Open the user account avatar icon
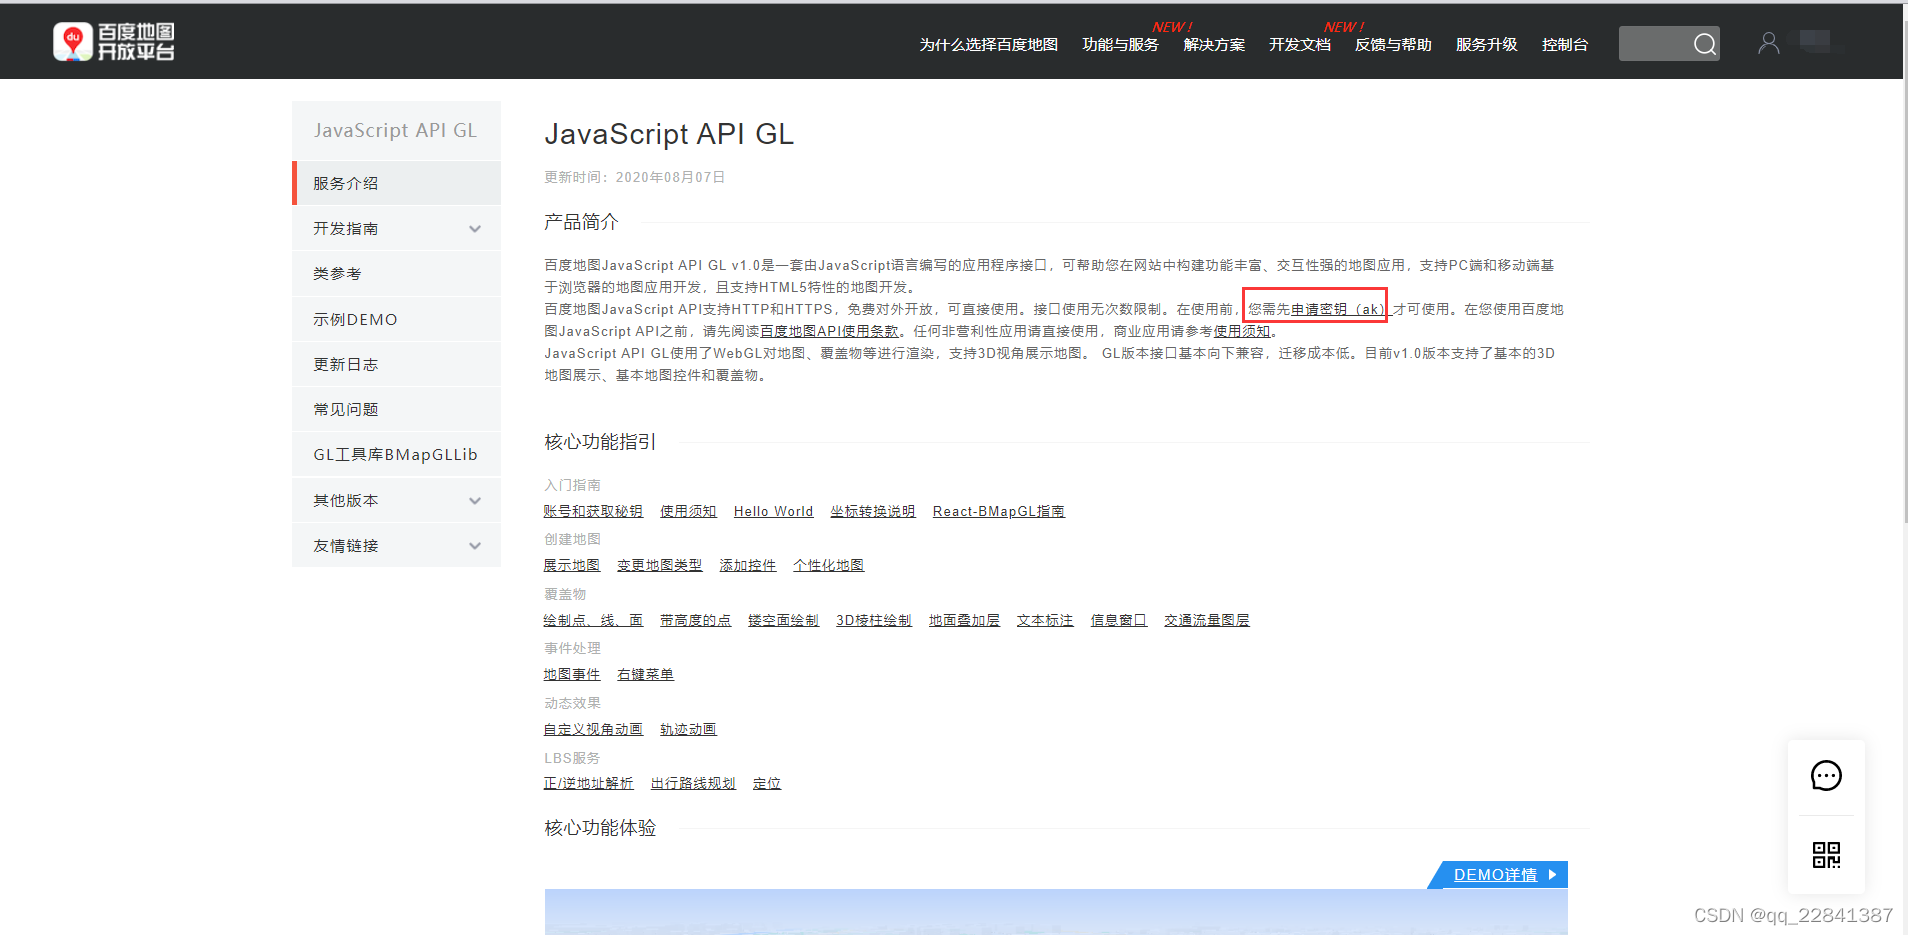This screenshot has height=935, width=1908. [x=1768, y=43]
